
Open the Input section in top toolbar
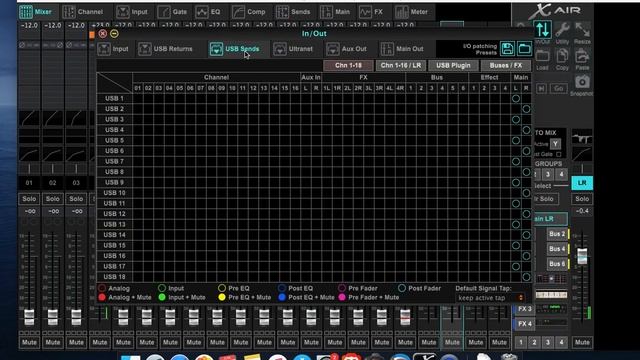pyautogui.click(x=132, y=12)
